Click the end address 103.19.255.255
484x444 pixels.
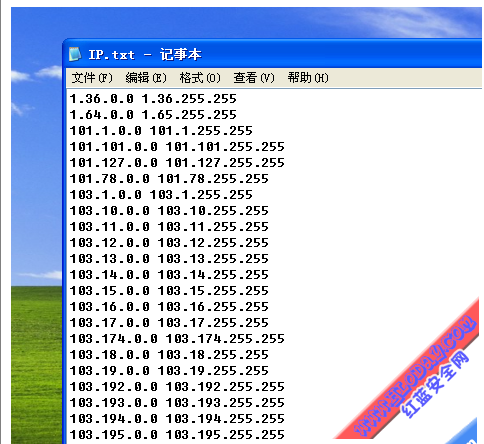(x=213, y=371)
